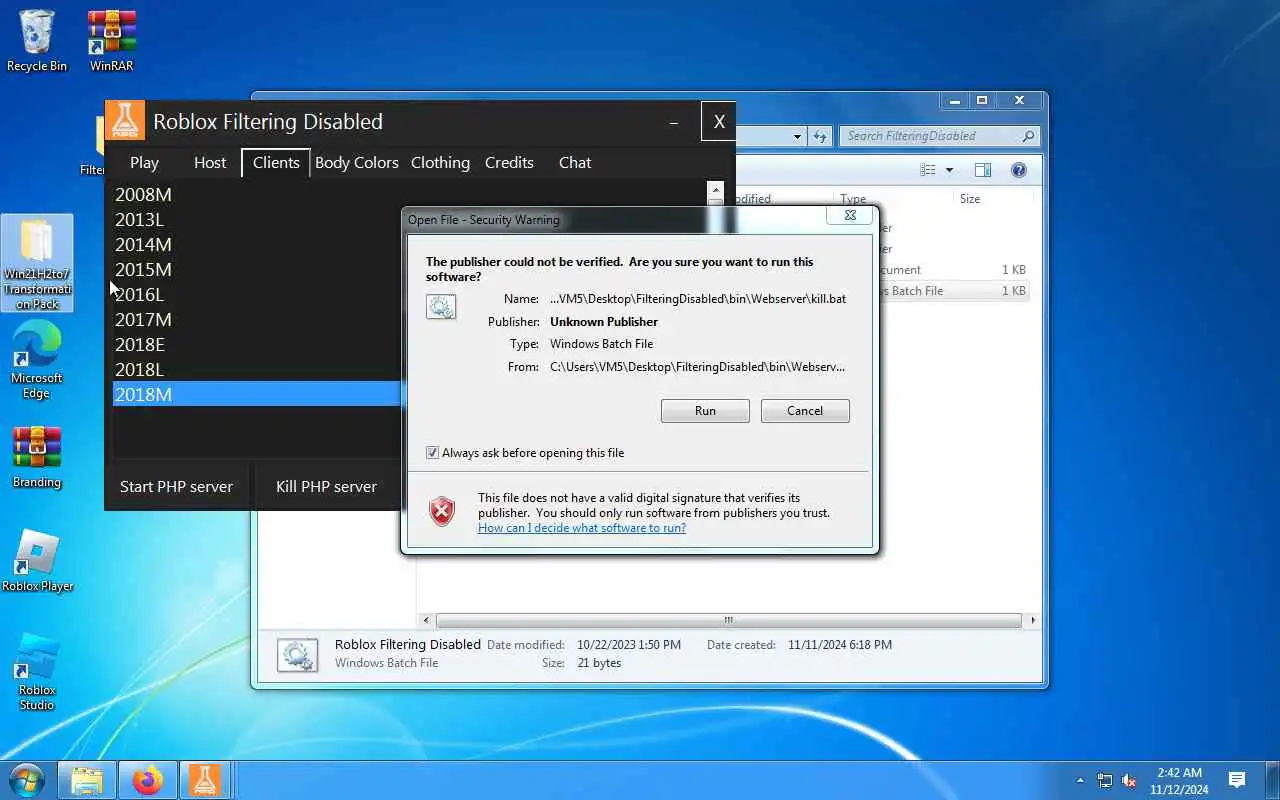Change the Explorer view layout icon
The height and width of the screenshot is (800, 1280).
point(928,170)
